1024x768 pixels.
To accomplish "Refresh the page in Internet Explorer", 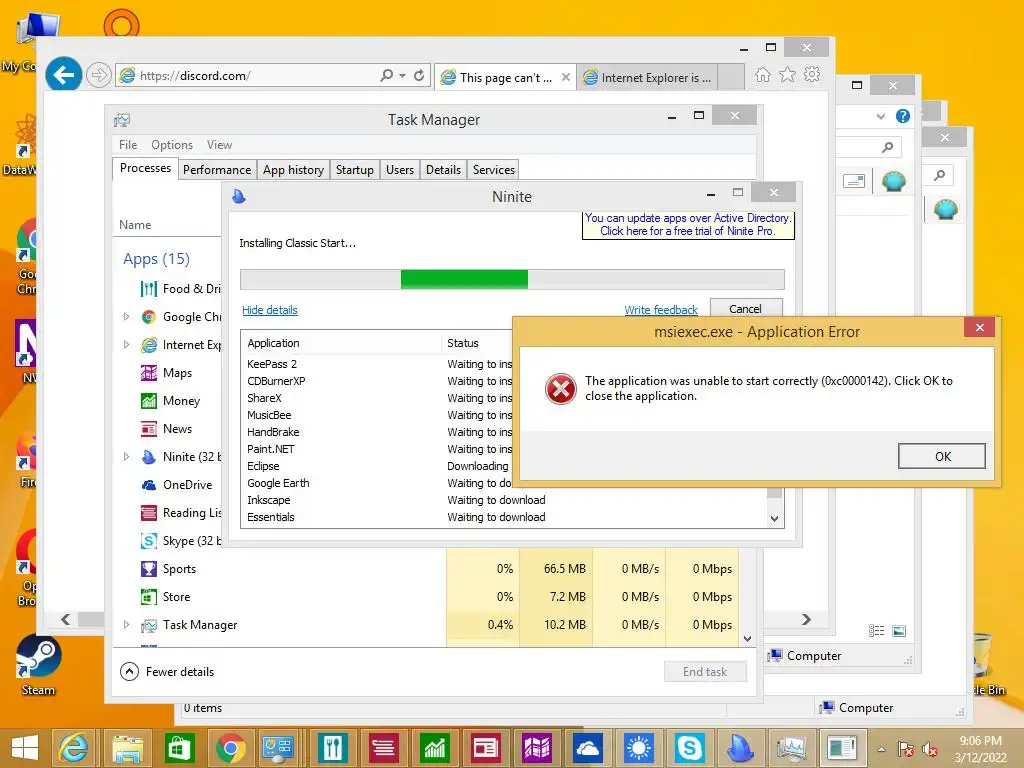I will [419, 75].
